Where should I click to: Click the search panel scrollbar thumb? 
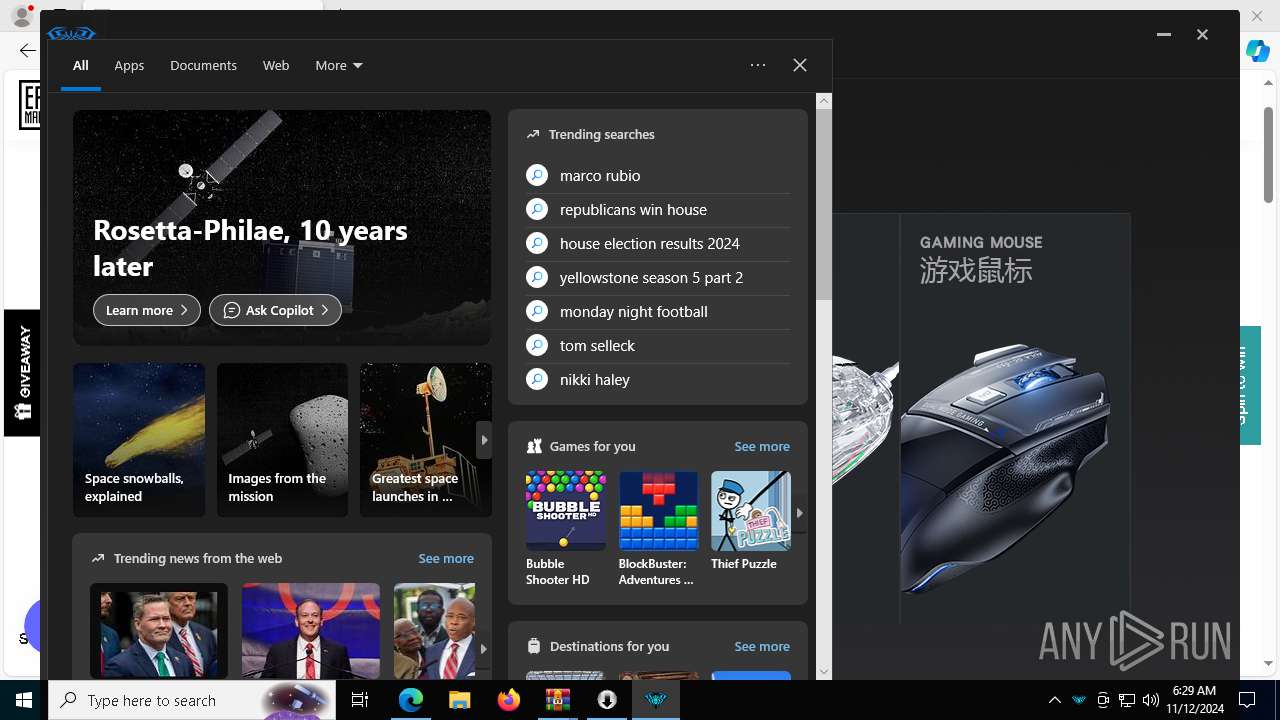pyautogui.click(x=824, y=204)
